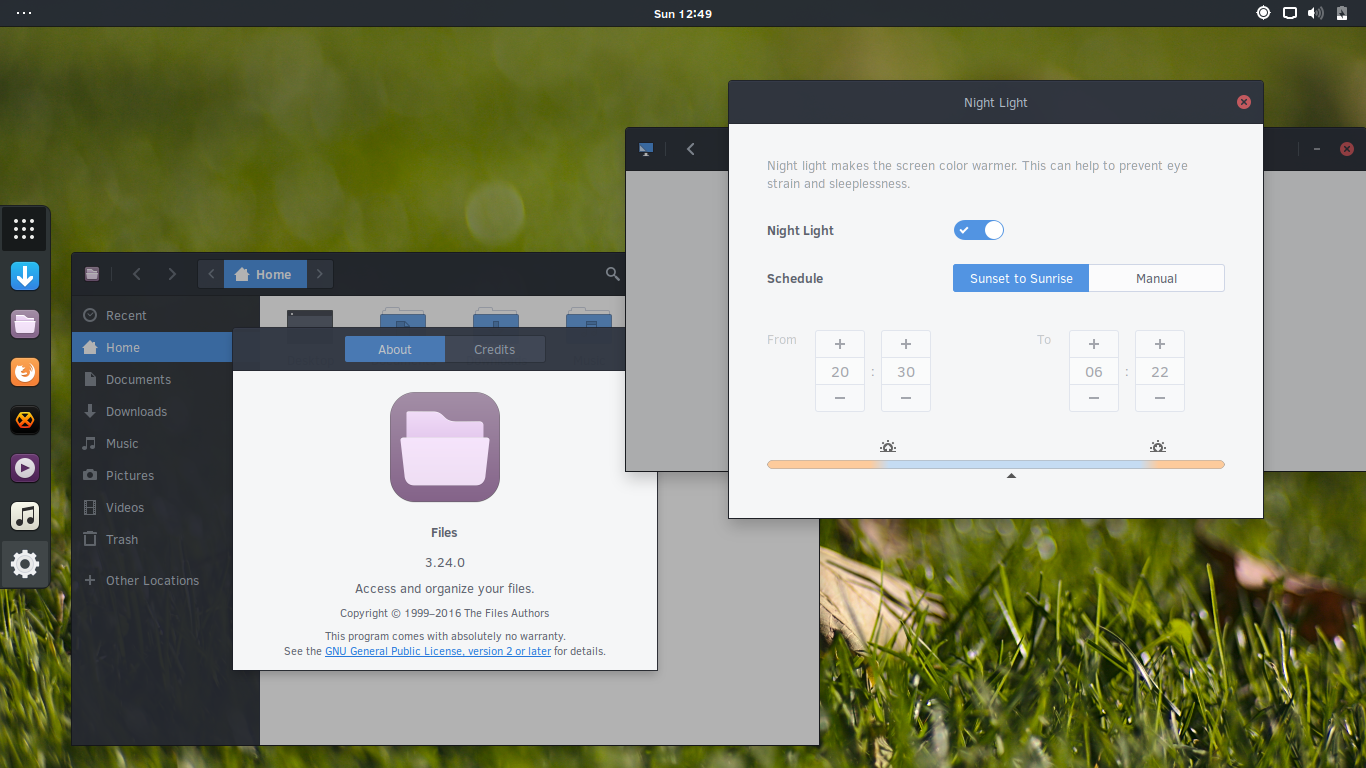Open the volume indicator in top bar
The height and width of the screenshot is (768, 1366).
1316,13
